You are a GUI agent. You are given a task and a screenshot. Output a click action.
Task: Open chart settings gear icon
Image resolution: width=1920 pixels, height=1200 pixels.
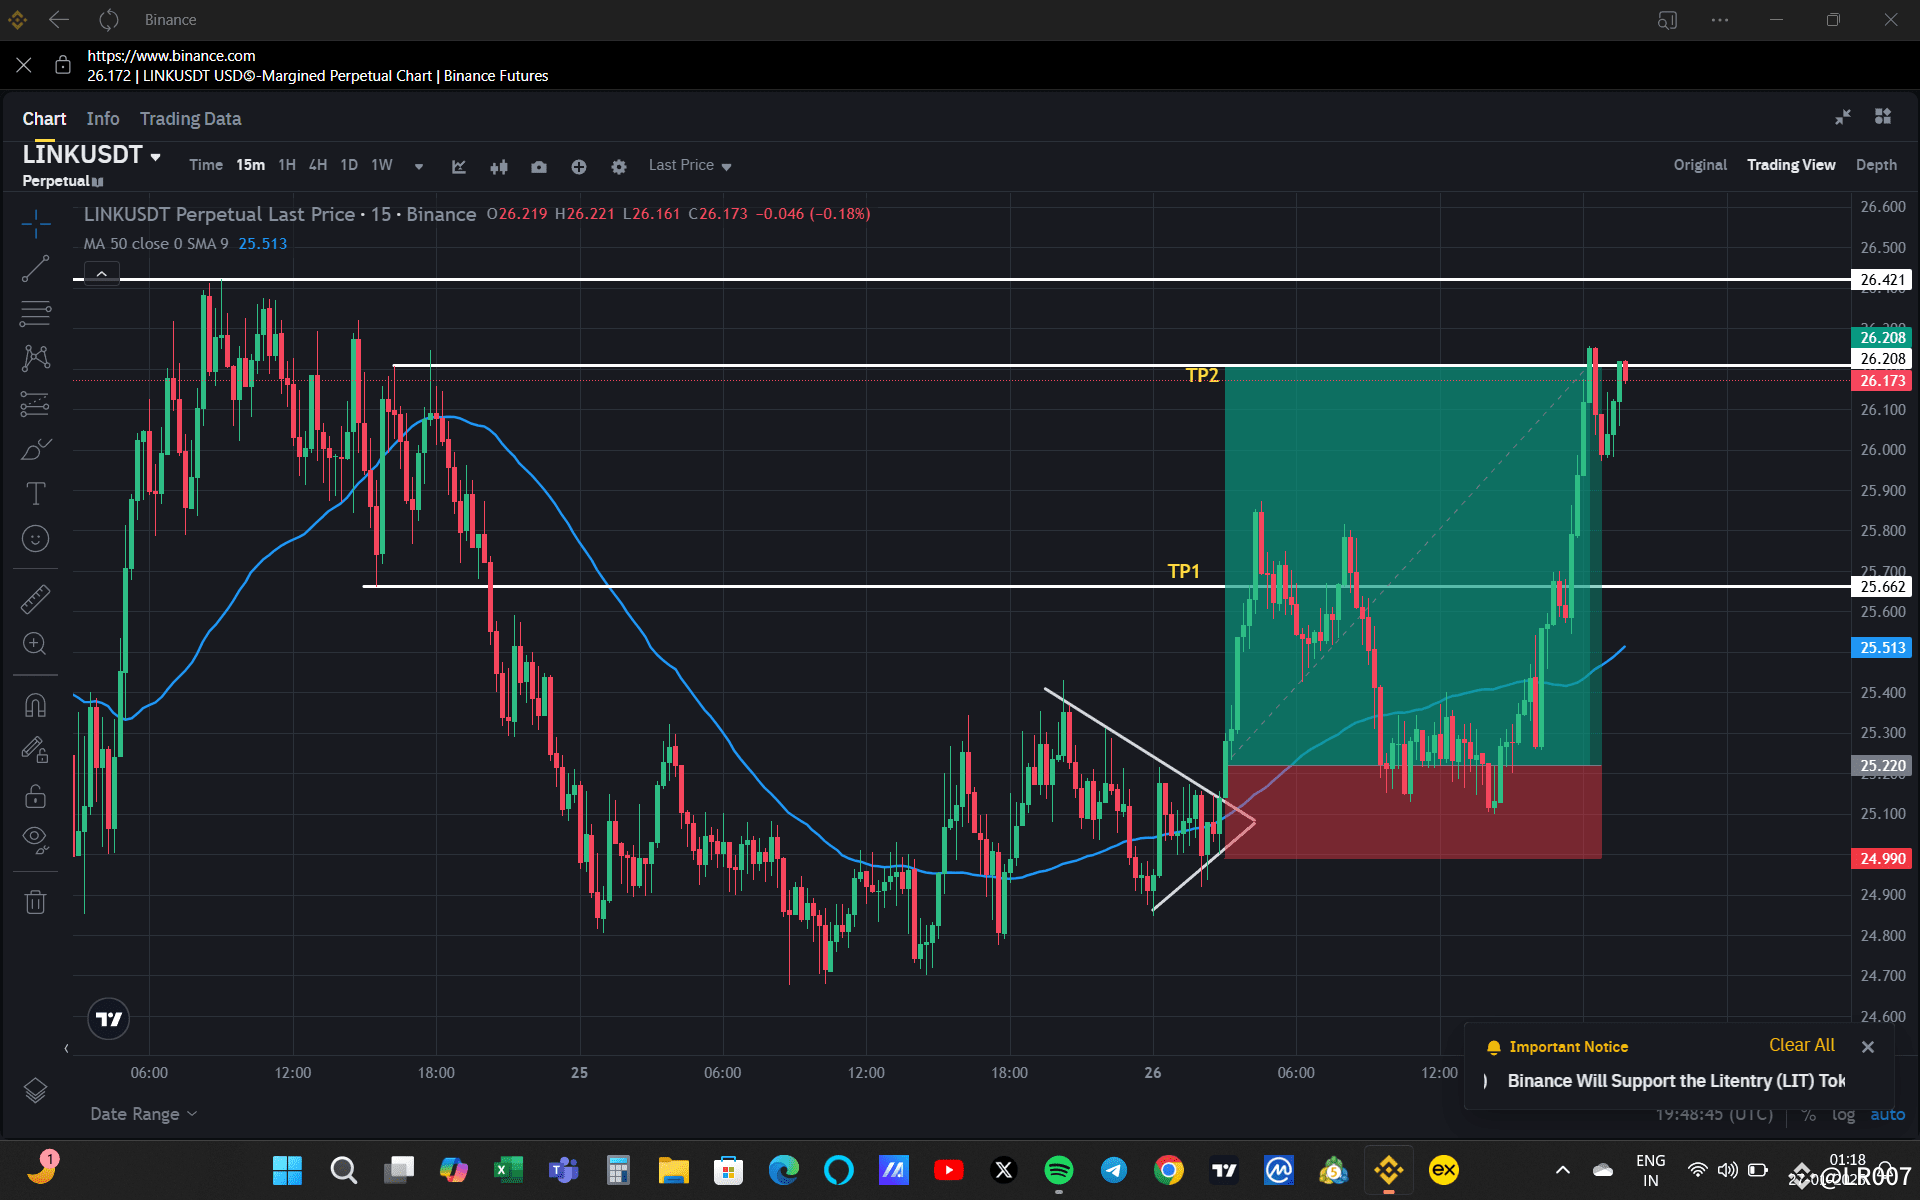coord(619,167)
